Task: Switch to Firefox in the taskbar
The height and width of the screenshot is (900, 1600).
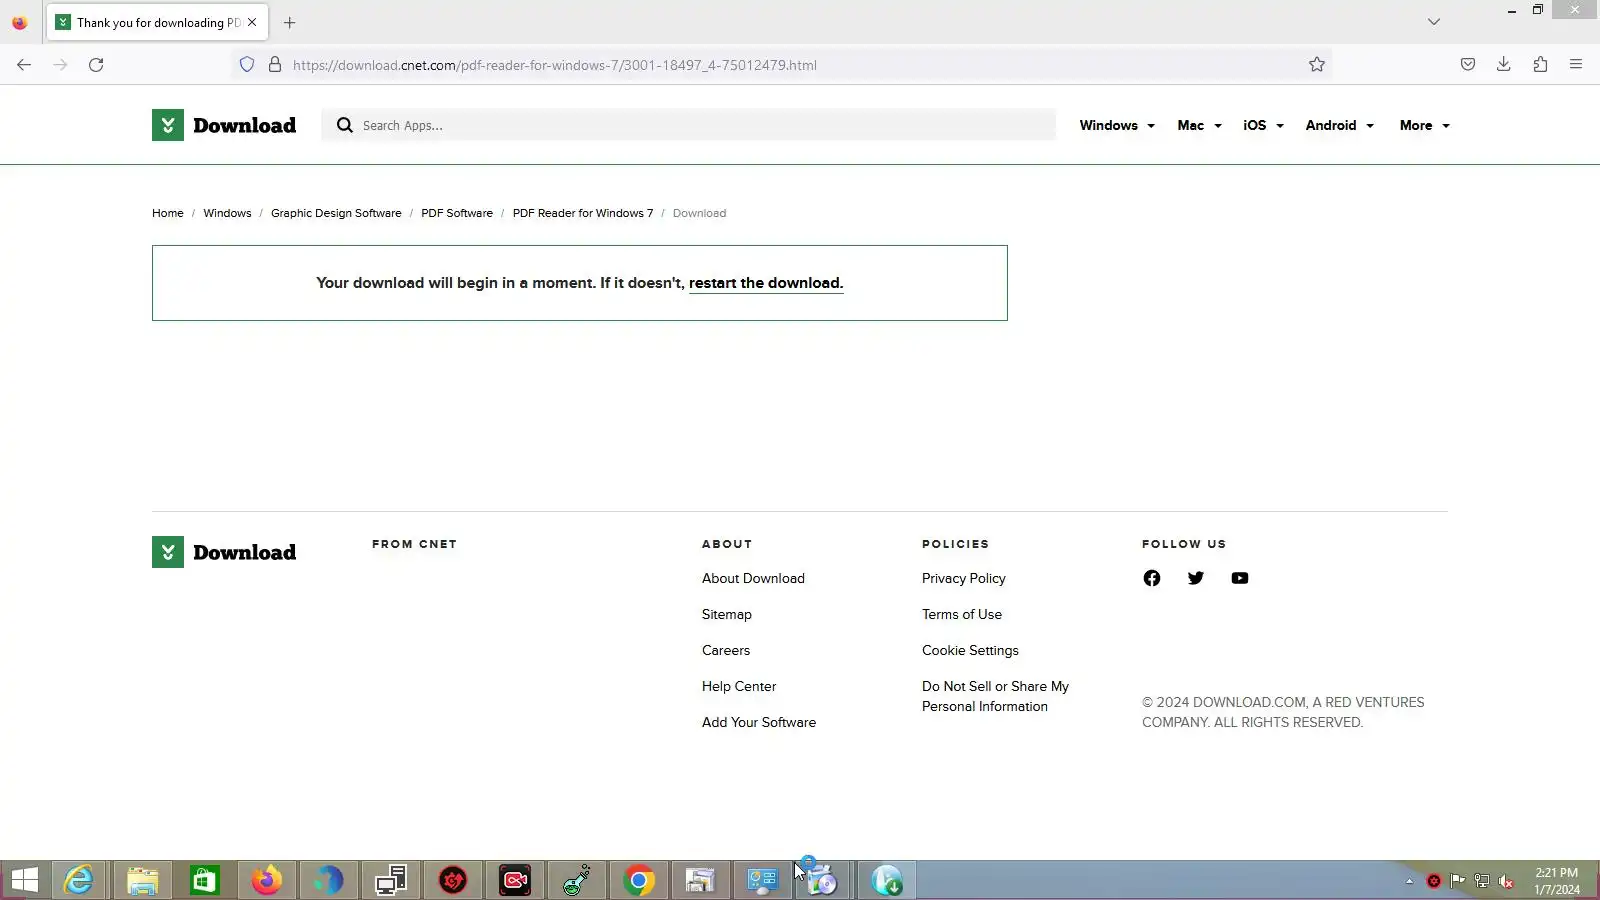Action: click(x=266, y=880)
